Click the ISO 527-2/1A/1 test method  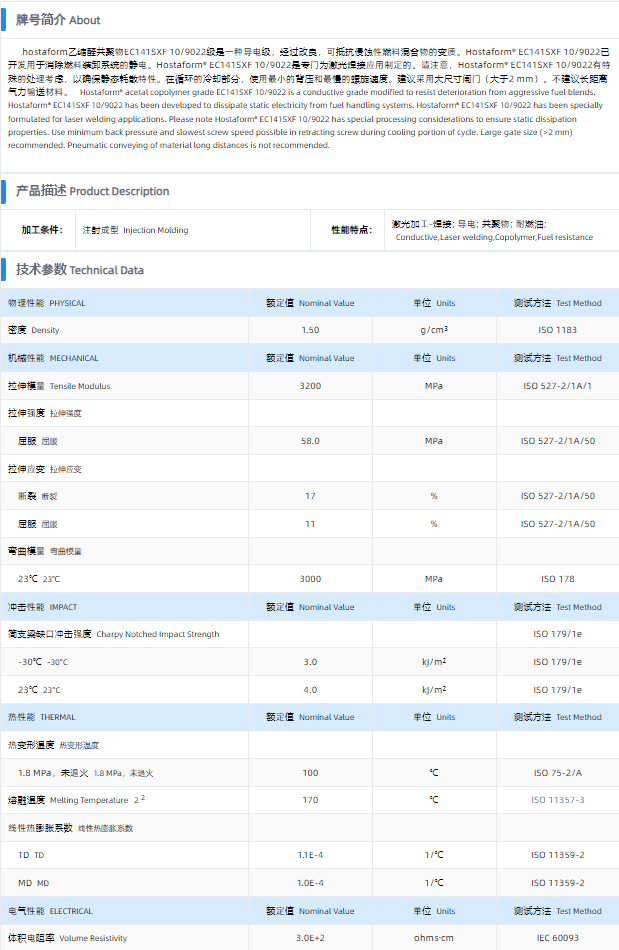[x=557, y=386]
